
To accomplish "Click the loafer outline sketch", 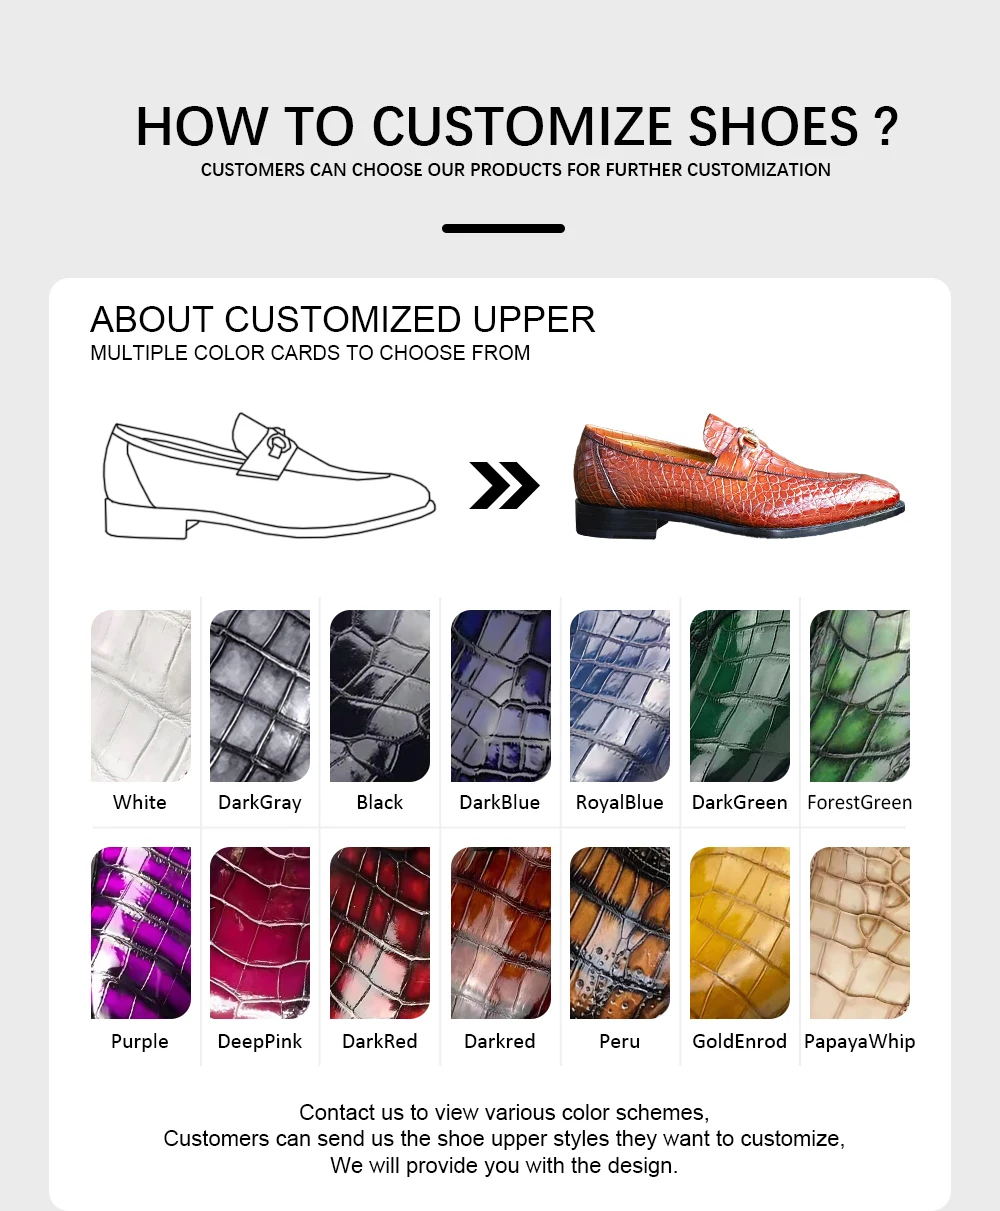I will tap(269, 476).
